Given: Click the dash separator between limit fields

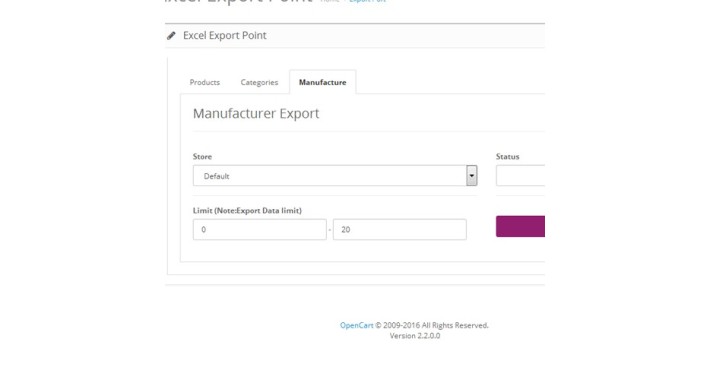Looking at the screenshot, I should click(x=330, y=230).
